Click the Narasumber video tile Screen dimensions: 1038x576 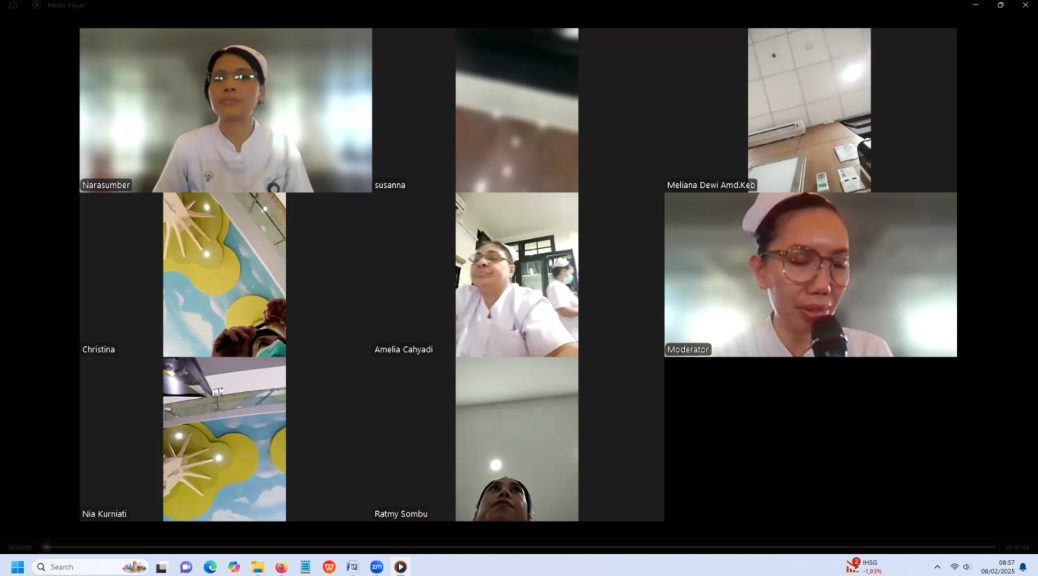[226, 110]
